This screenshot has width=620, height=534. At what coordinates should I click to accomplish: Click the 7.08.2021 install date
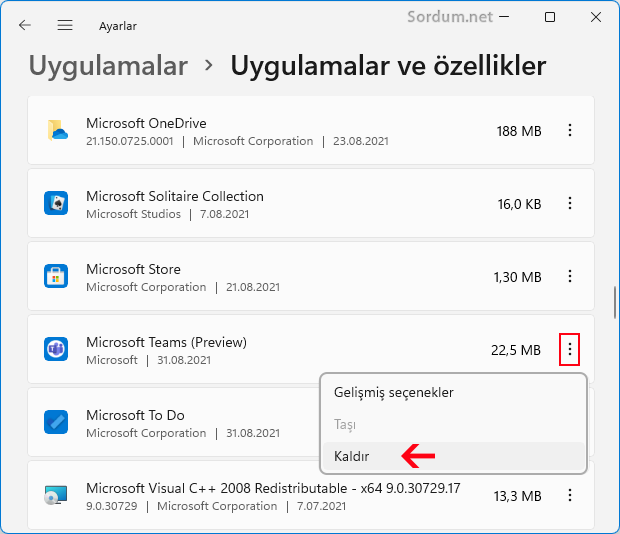click(x=224, y=214)
